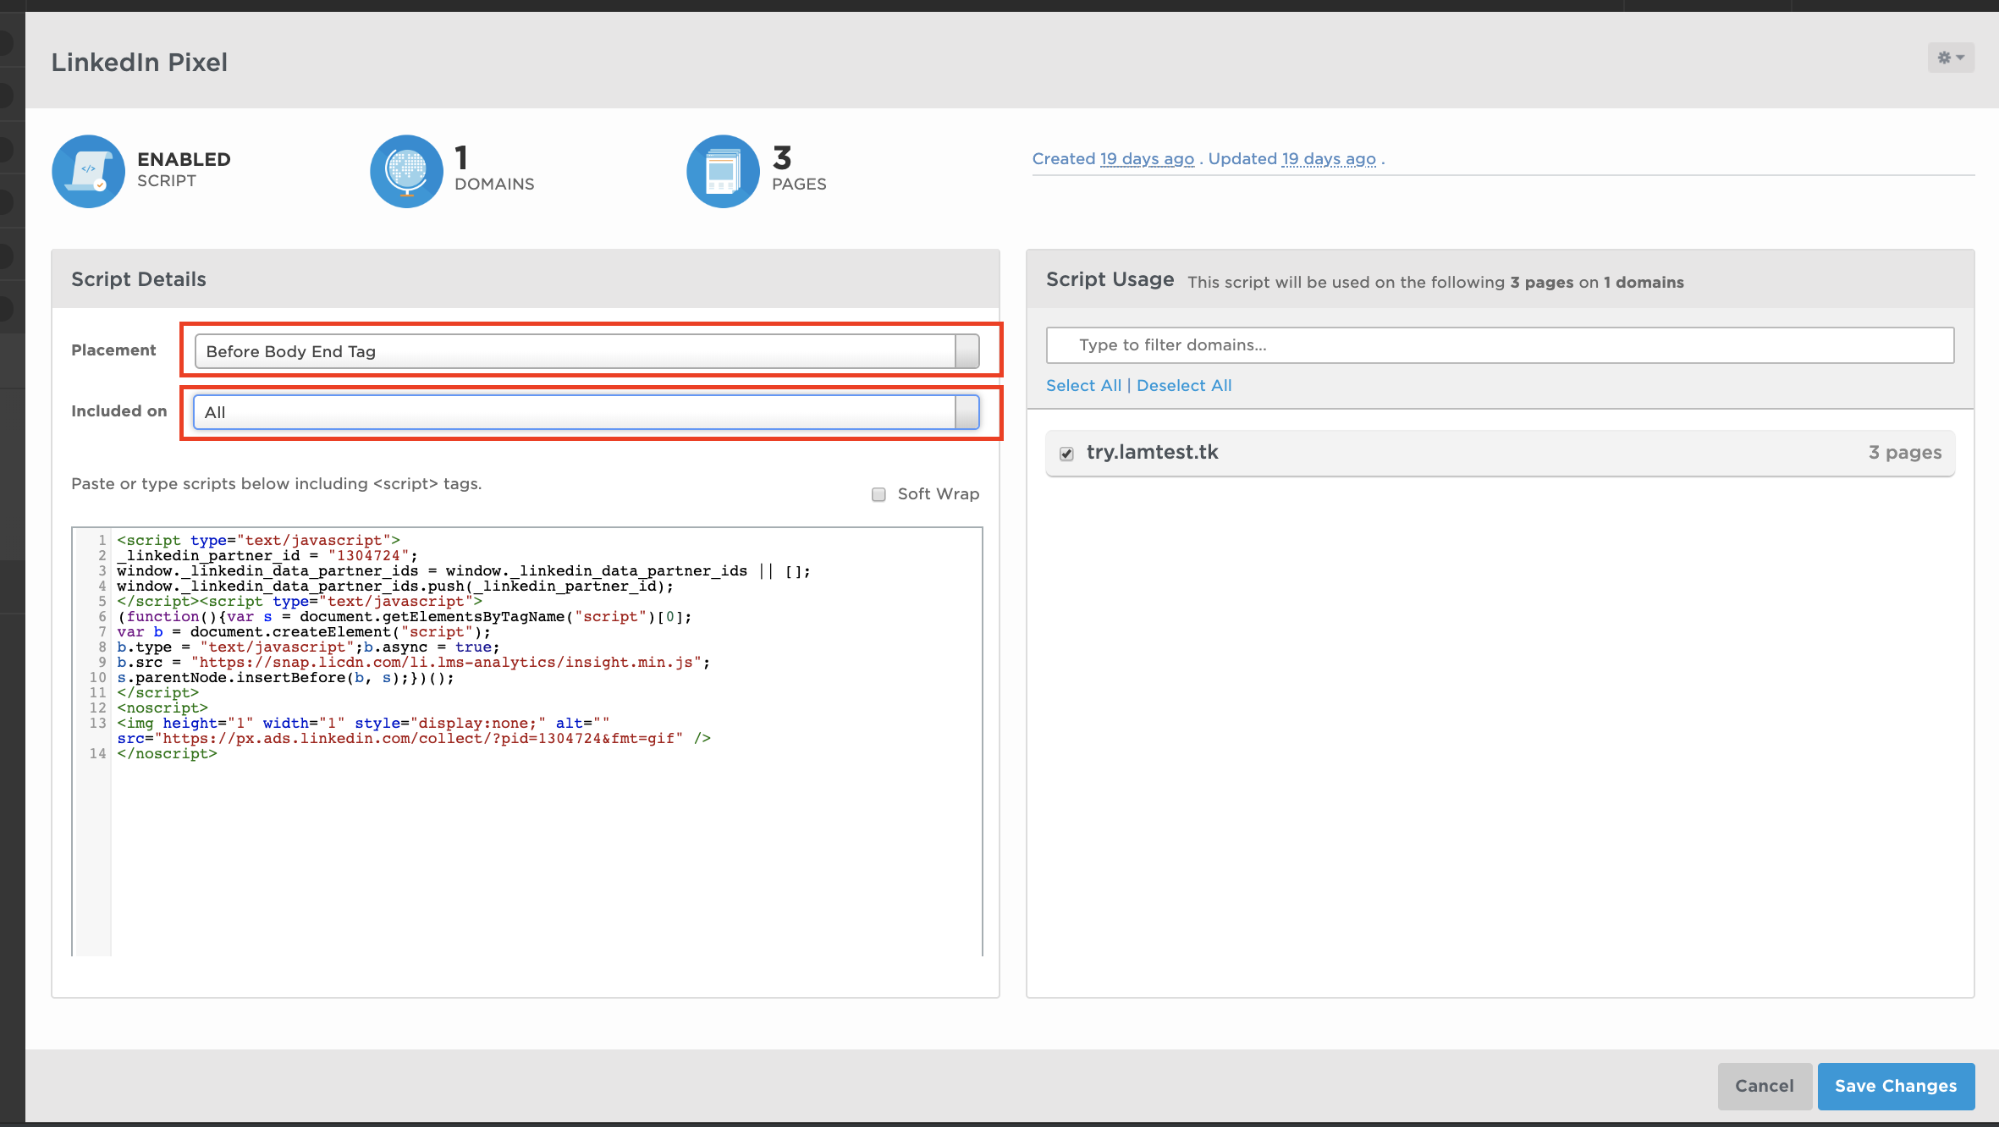1999x1128 pixels.
Task: Click the parentNode.insertBefore code line
Action: [285, 678]
